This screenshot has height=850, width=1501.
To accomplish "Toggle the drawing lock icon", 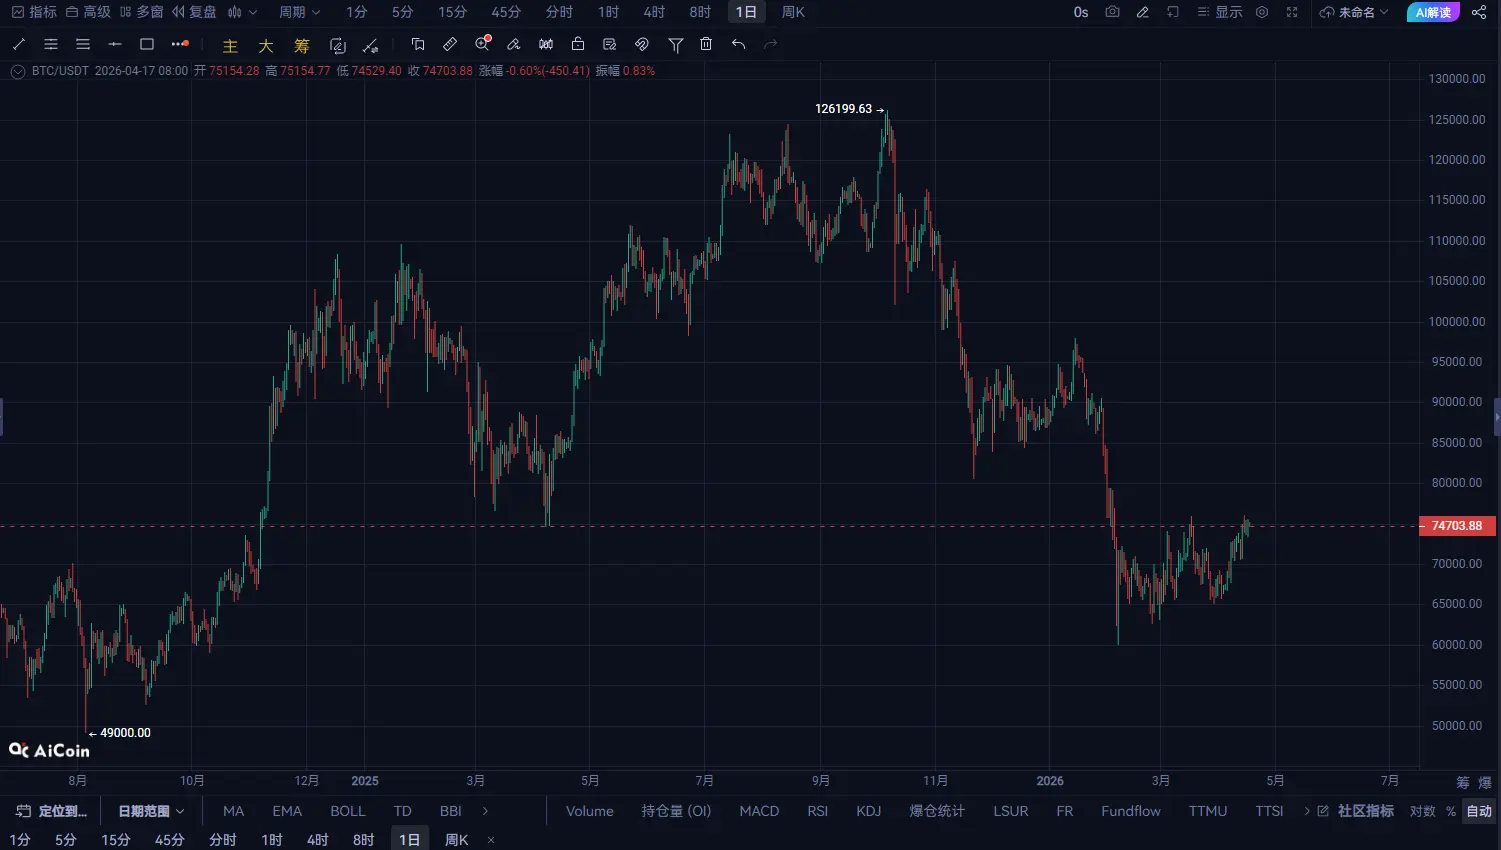I will click(x=578, y=44).
